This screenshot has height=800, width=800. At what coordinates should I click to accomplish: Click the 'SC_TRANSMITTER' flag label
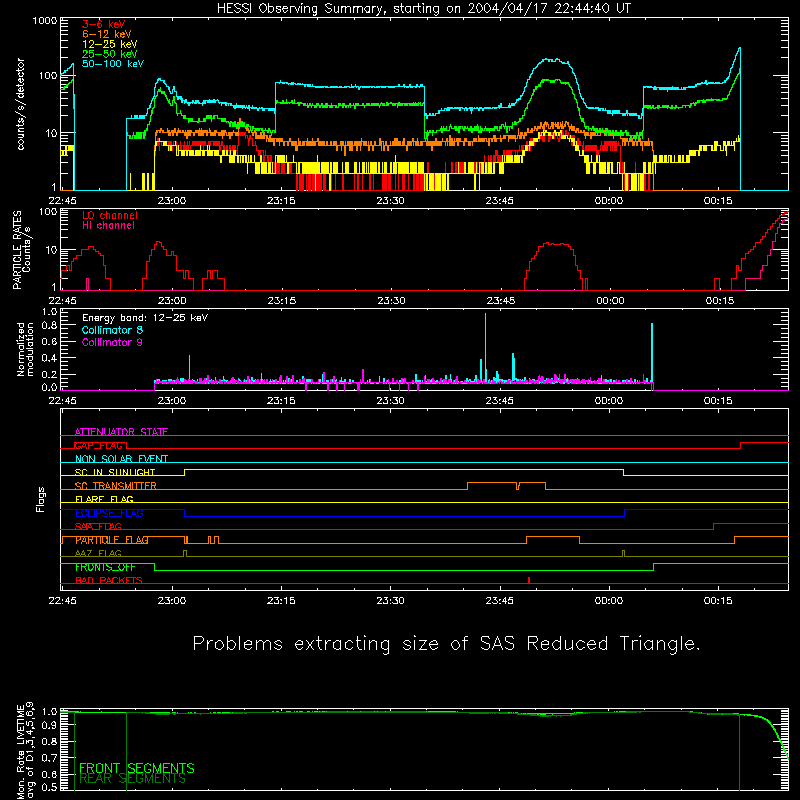[x=116, y=486]
